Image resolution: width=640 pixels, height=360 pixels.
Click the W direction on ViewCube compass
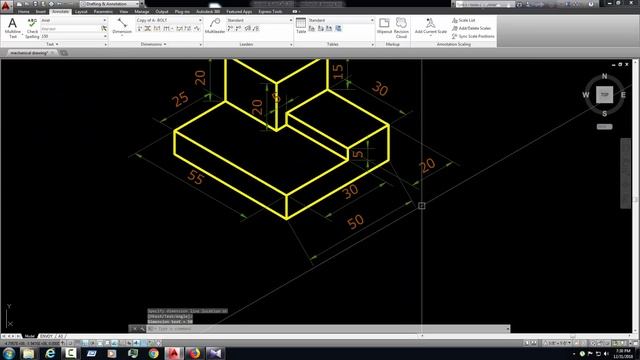pos(586,95)
